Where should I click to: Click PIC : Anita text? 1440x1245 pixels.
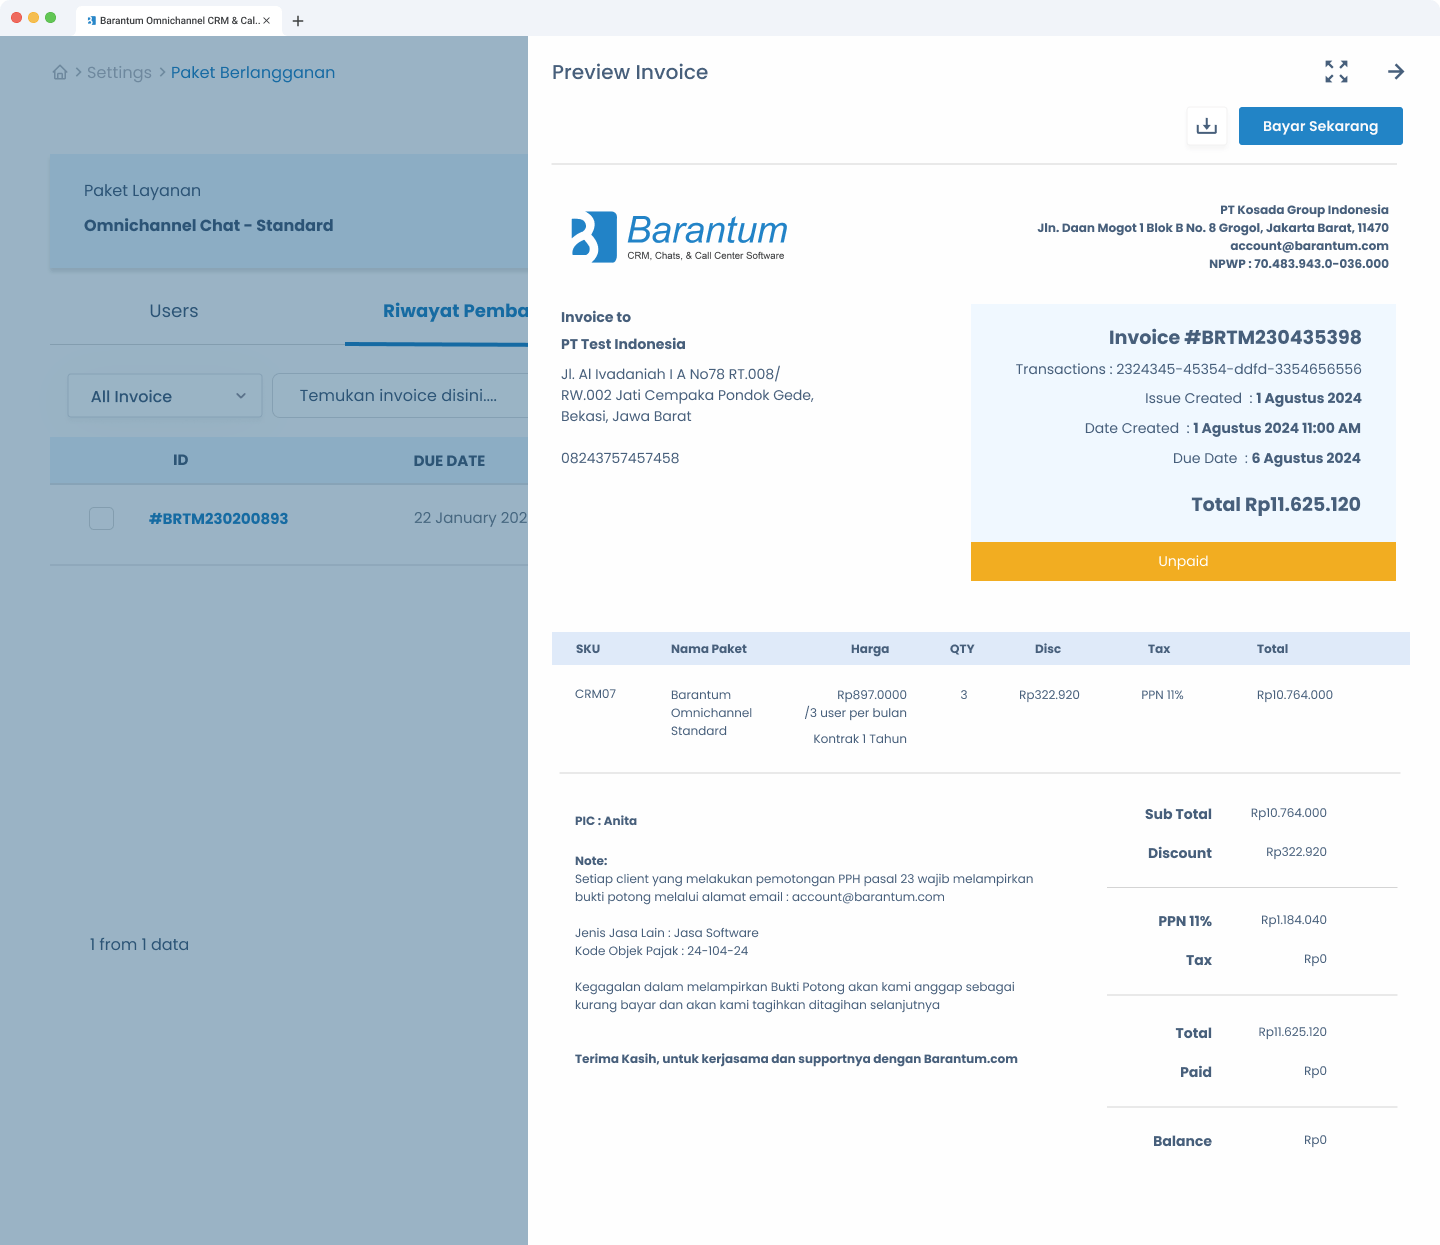coord(606,821)
